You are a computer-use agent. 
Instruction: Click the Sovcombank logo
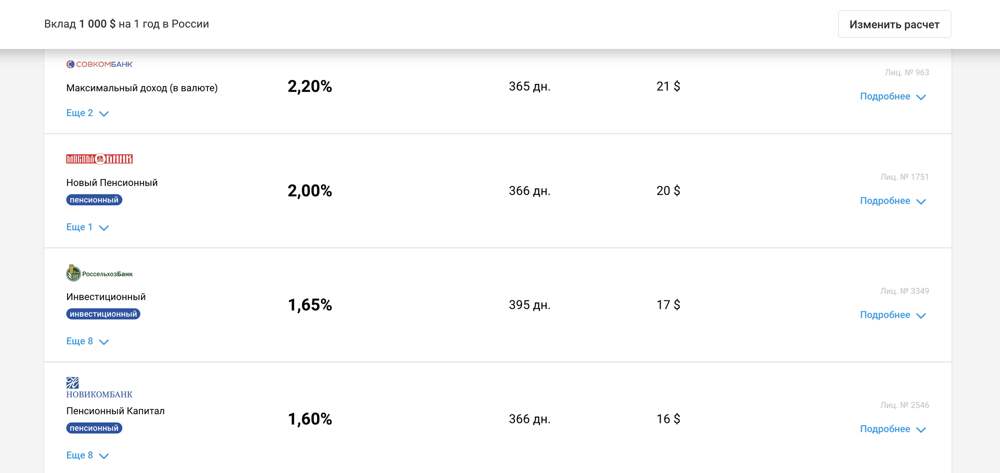(99, 64)
